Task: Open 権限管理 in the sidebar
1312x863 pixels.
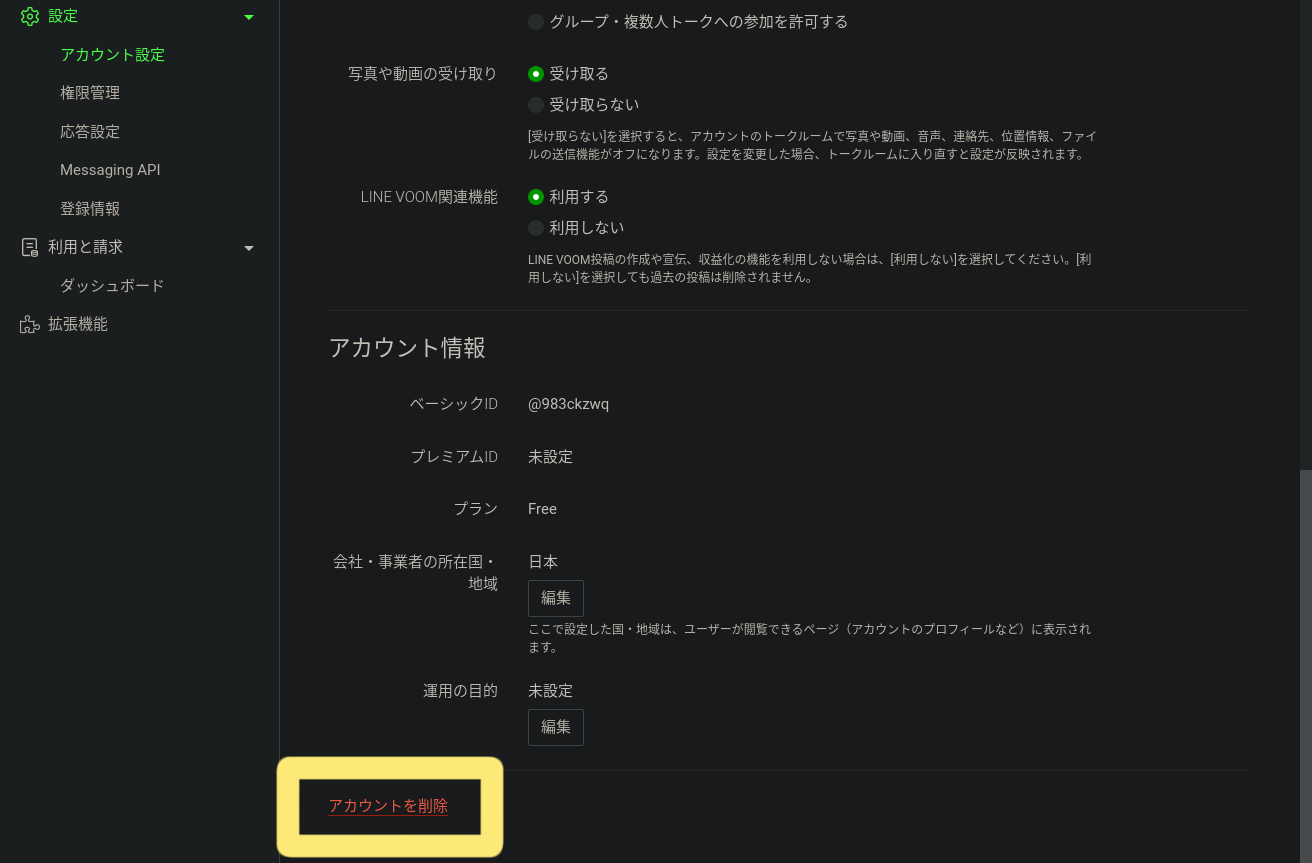Action: point(89,92)
